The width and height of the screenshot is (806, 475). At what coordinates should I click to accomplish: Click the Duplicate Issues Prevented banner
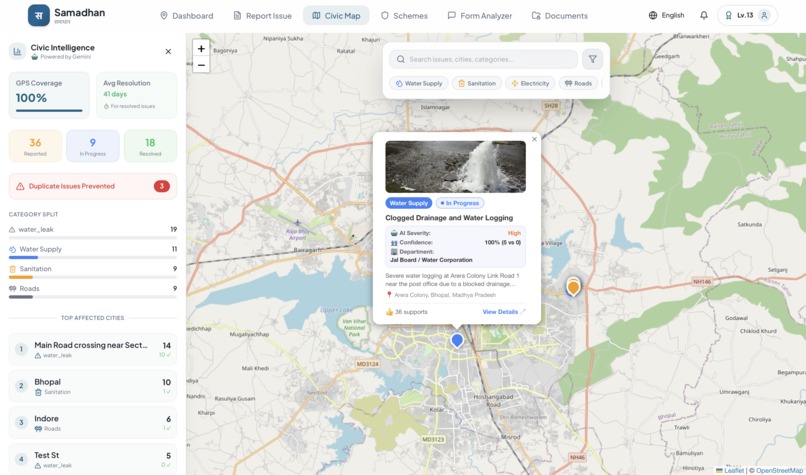point(93,186)
